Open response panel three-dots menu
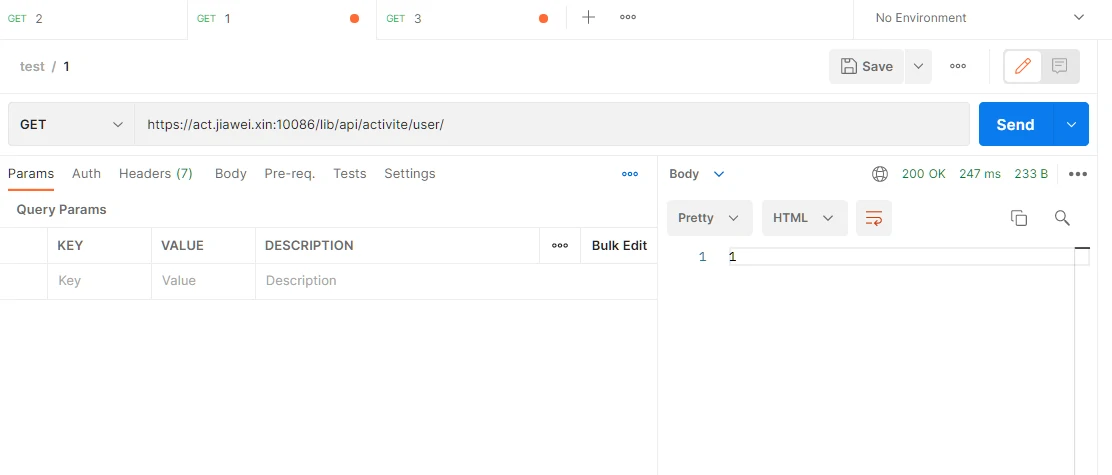The image size is (1112, 475). (x=1077, y=174)
